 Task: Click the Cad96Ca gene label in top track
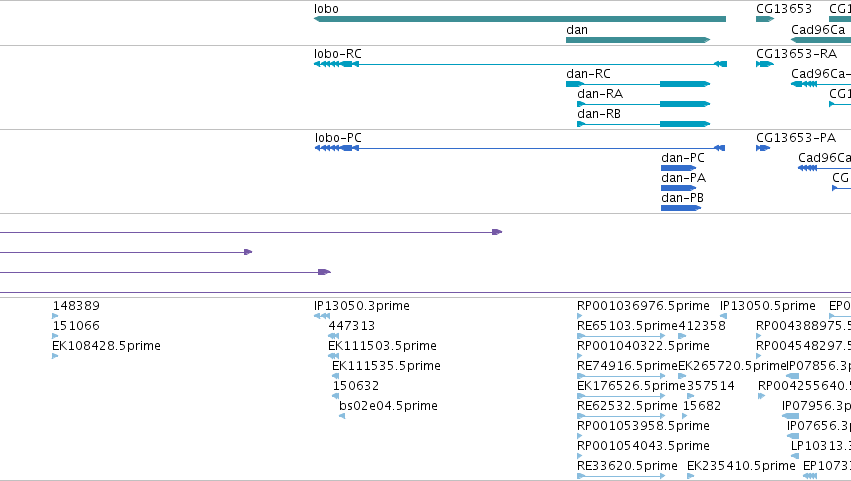click(x=818, y=30)
